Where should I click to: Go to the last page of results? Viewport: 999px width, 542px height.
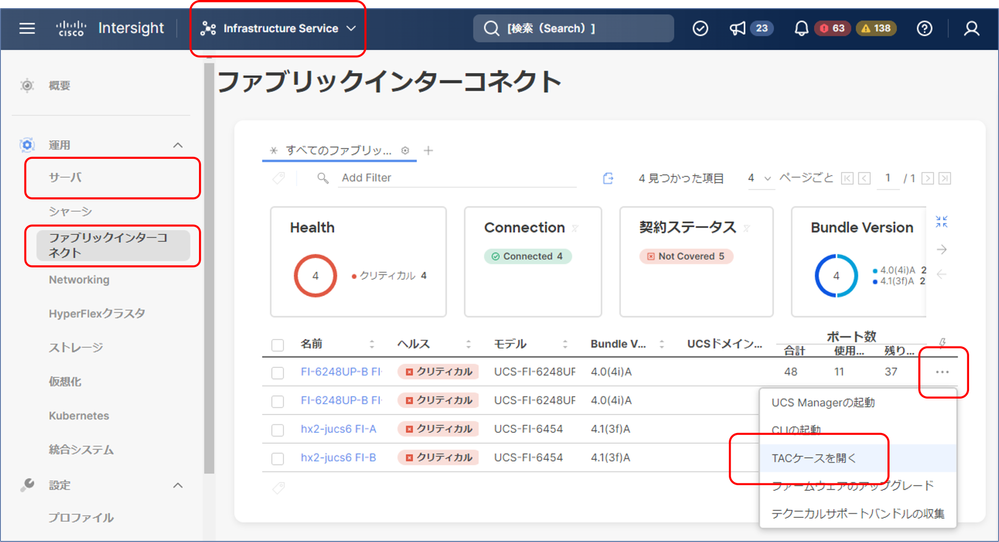pos(945,178)
